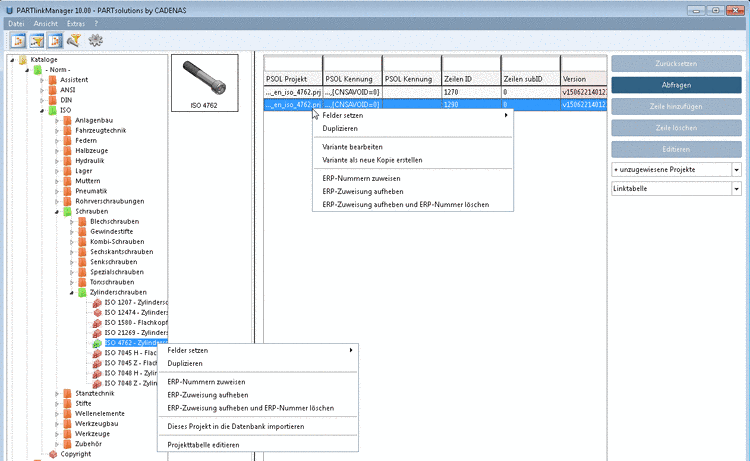The width and height of the screenshot is (750, 461).
Task: Click the Hydraulik folder icon
Action: click(67, 161)
